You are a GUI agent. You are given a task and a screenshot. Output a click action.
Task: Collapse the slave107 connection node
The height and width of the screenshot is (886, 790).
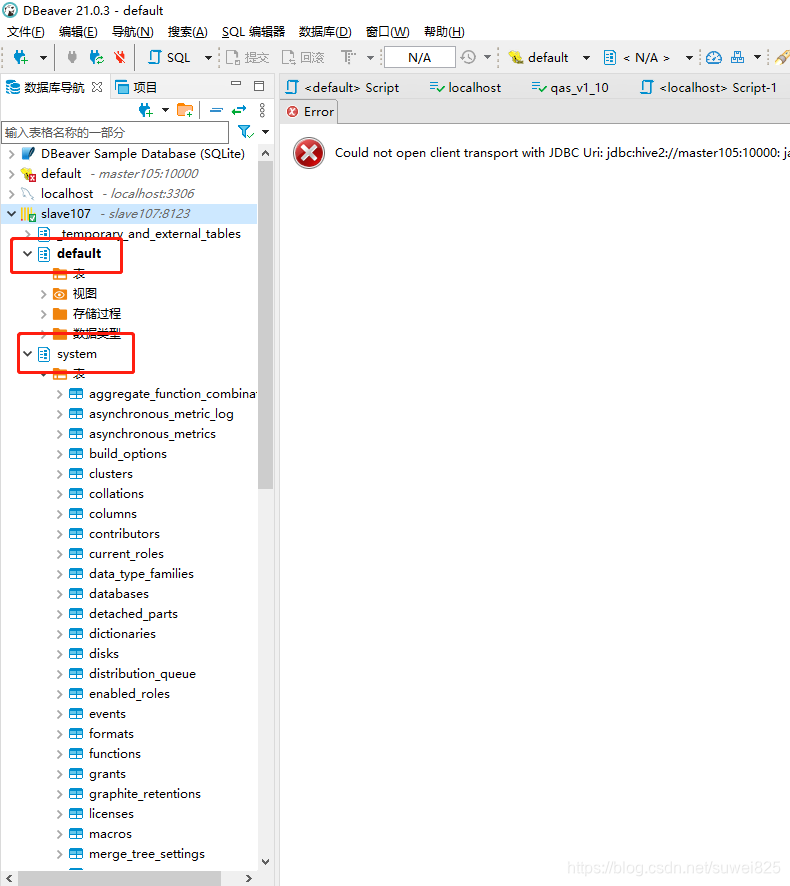(11, 214)
